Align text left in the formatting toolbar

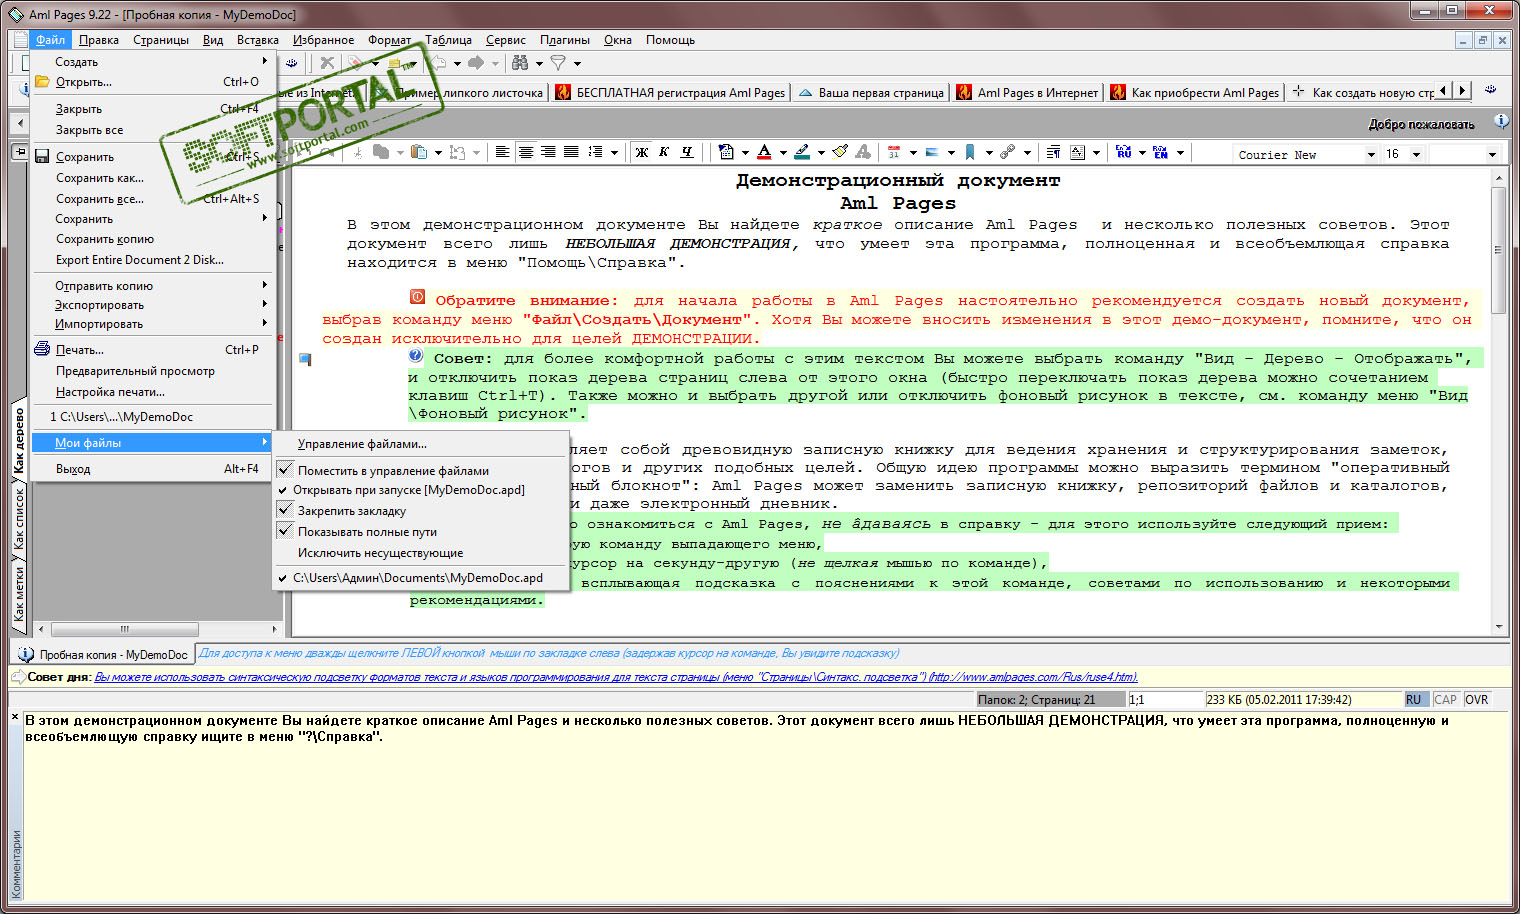click(x=502, y=152)
